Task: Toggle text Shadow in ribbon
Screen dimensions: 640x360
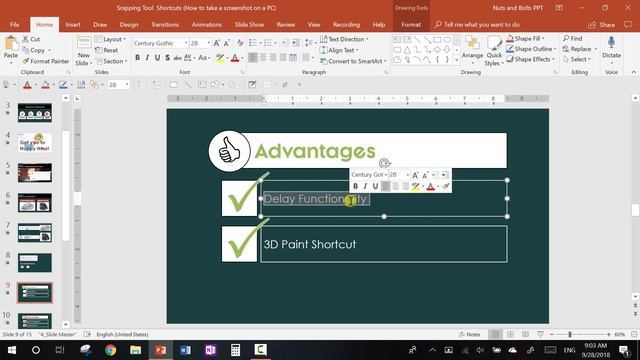Action: 167,58
